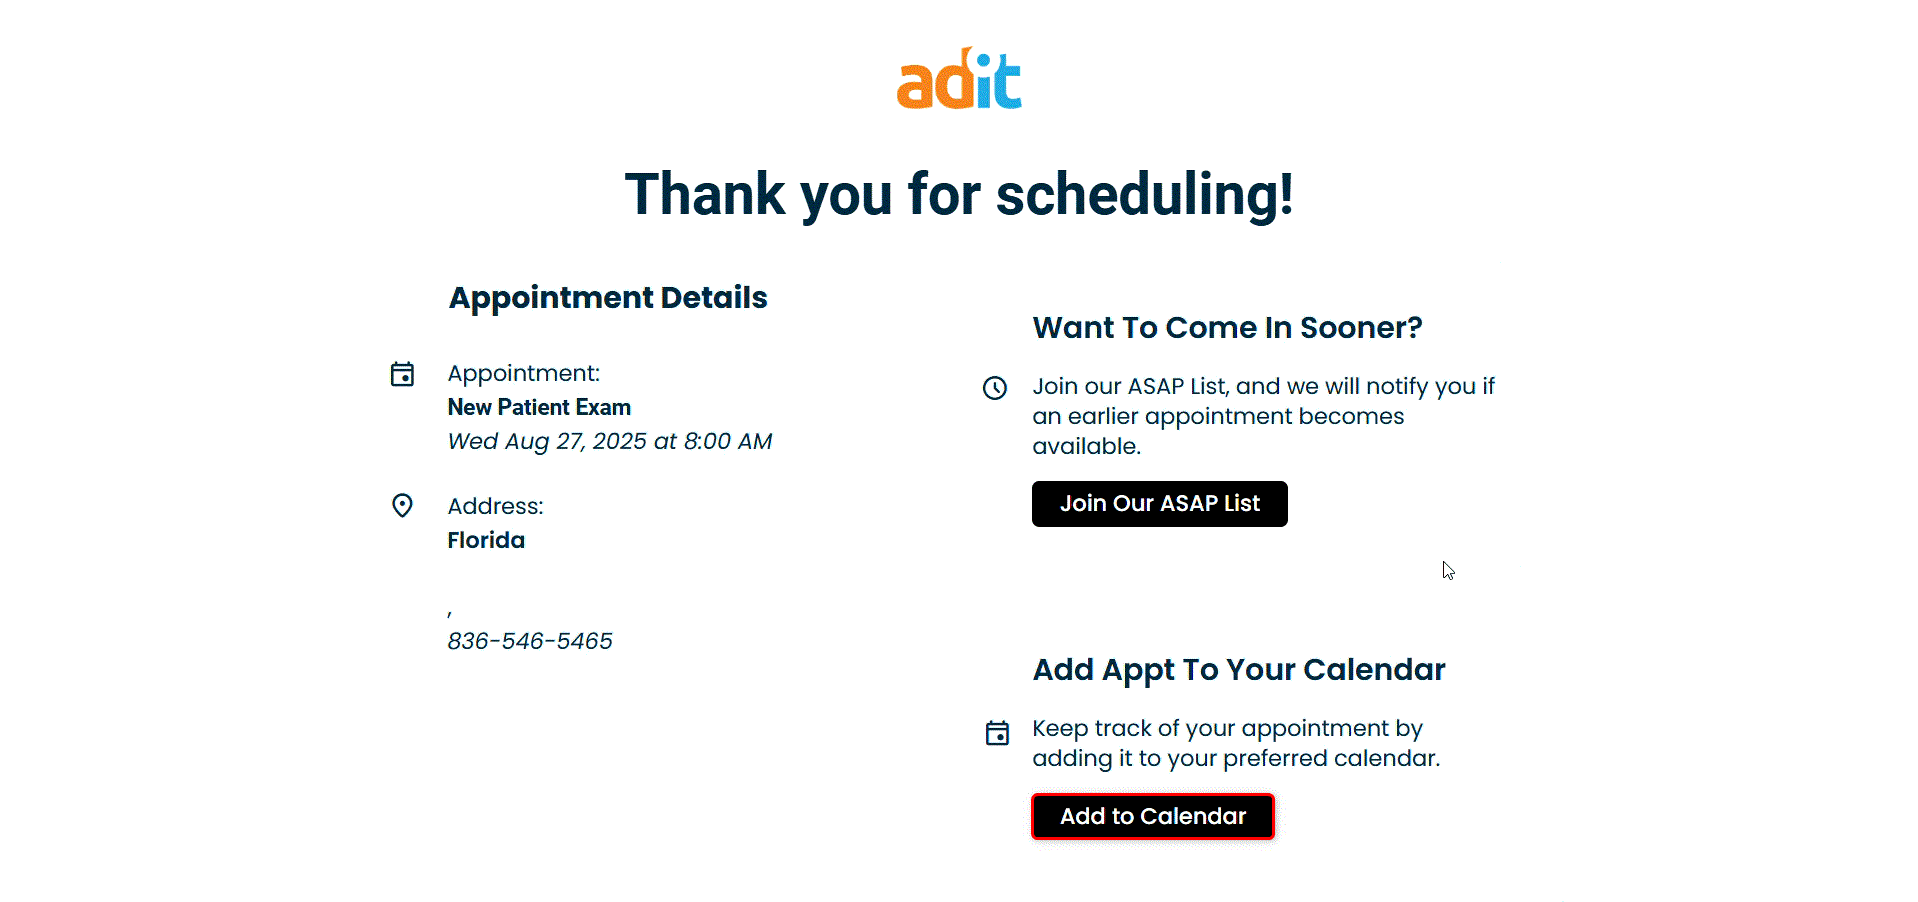Click the Address: label
Screen dimensions: 1918x902
(496, 507)
